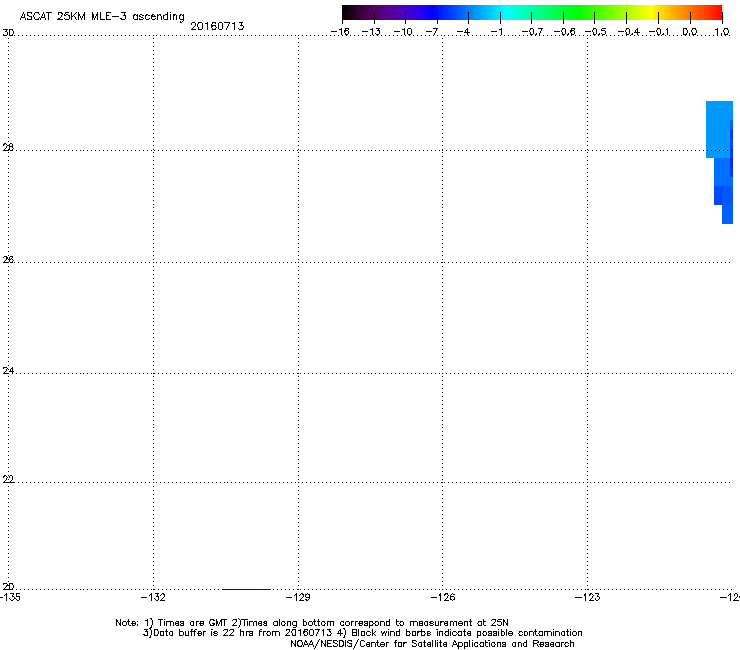Click the colorbar label -0.1
Viewport: 740px width, 650px height.
(x=659, y=32)
